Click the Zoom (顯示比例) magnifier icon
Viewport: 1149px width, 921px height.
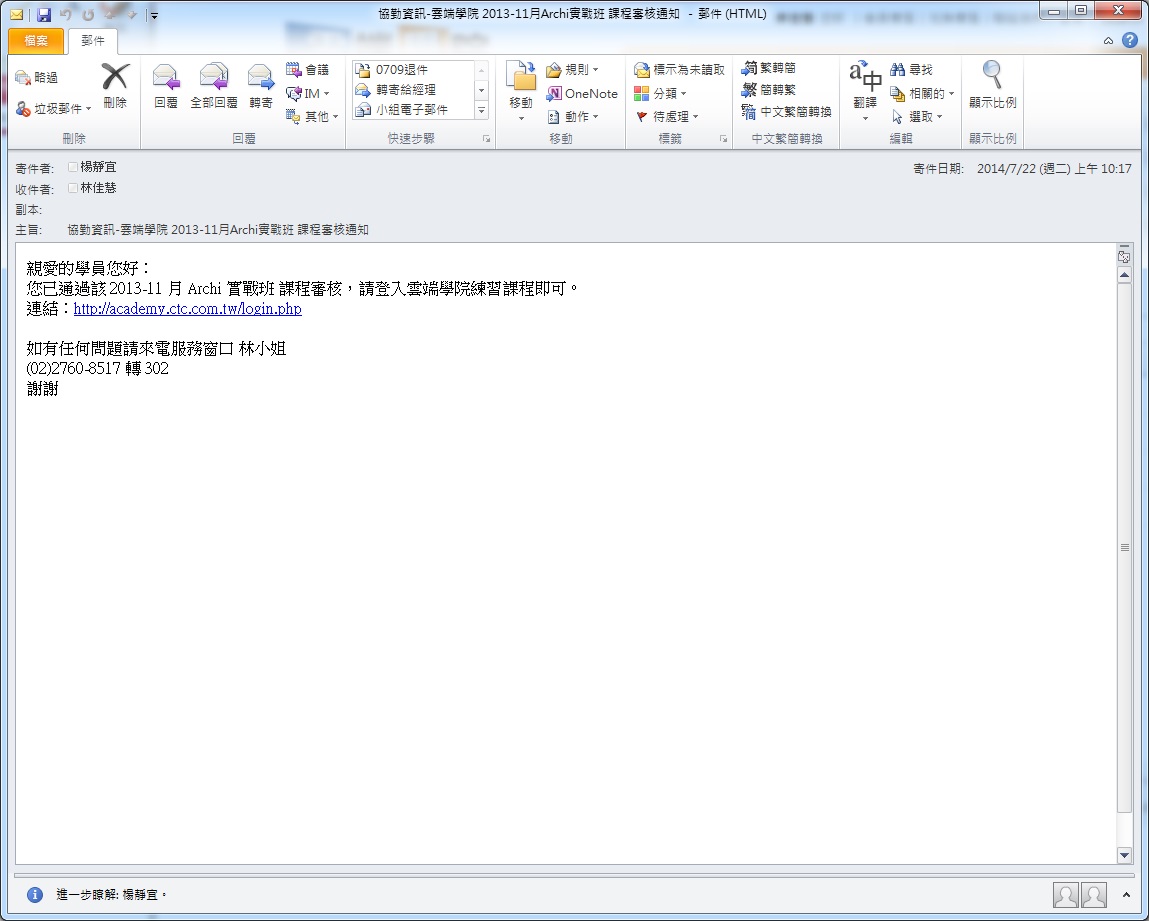pos(992,76)
